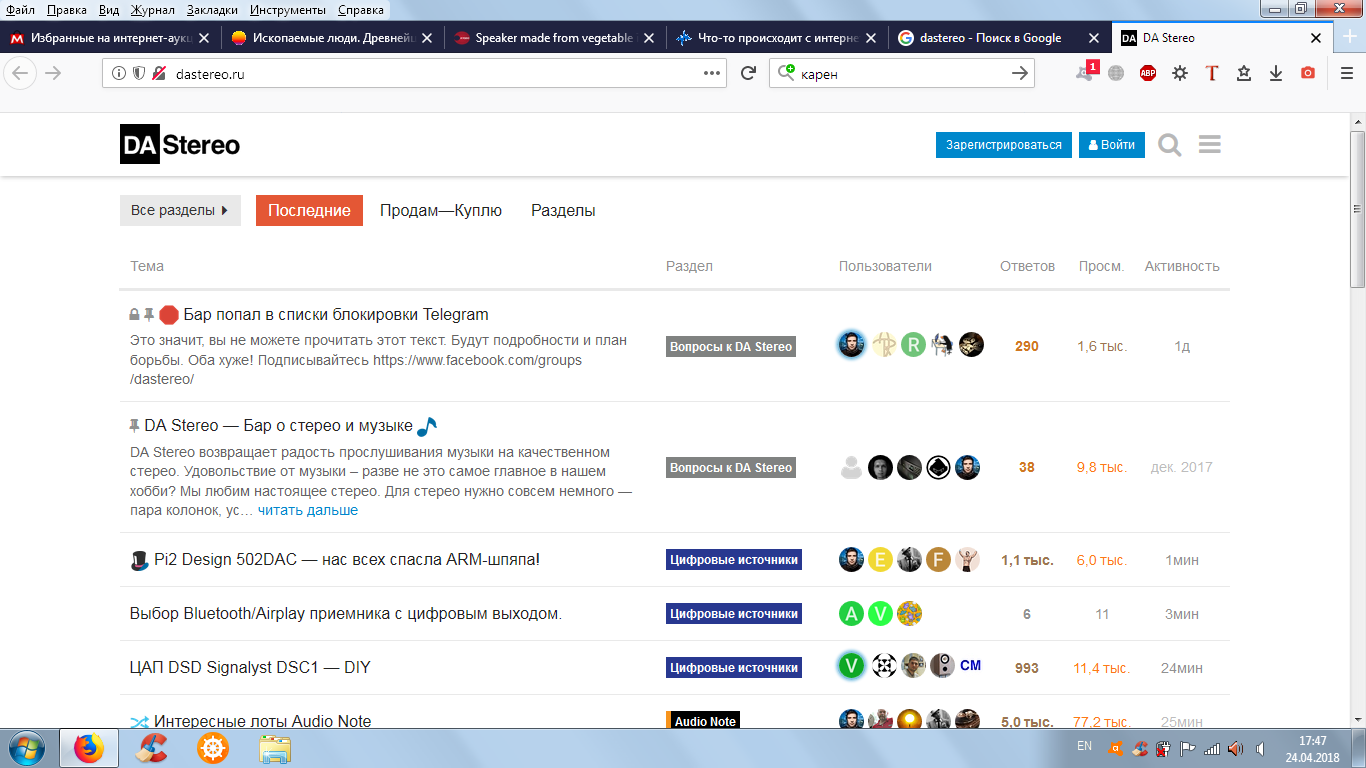The image size is (1366, 768).
Task: Open Firefox from the Windows taskbar
Action: tap(89, 748)
